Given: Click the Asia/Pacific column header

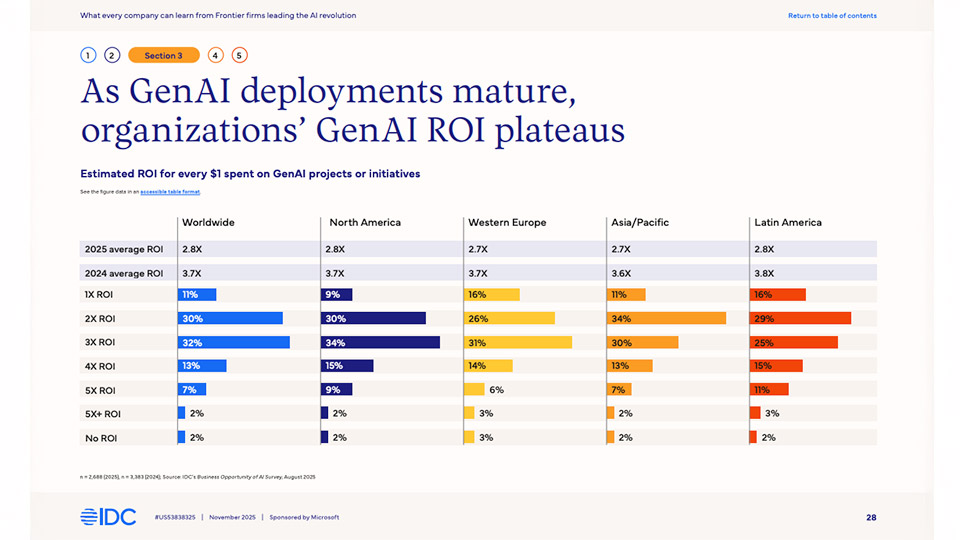Looking at the screenshot, I should coord(640,222).
